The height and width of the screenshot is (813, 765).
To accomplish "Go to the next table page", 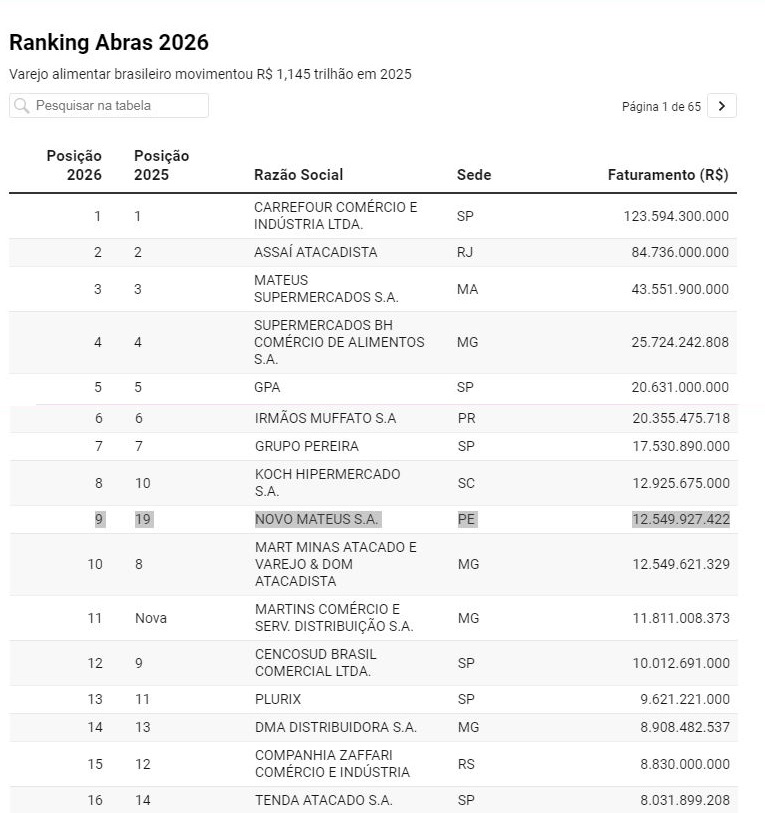I will click(x=722, y=106).
